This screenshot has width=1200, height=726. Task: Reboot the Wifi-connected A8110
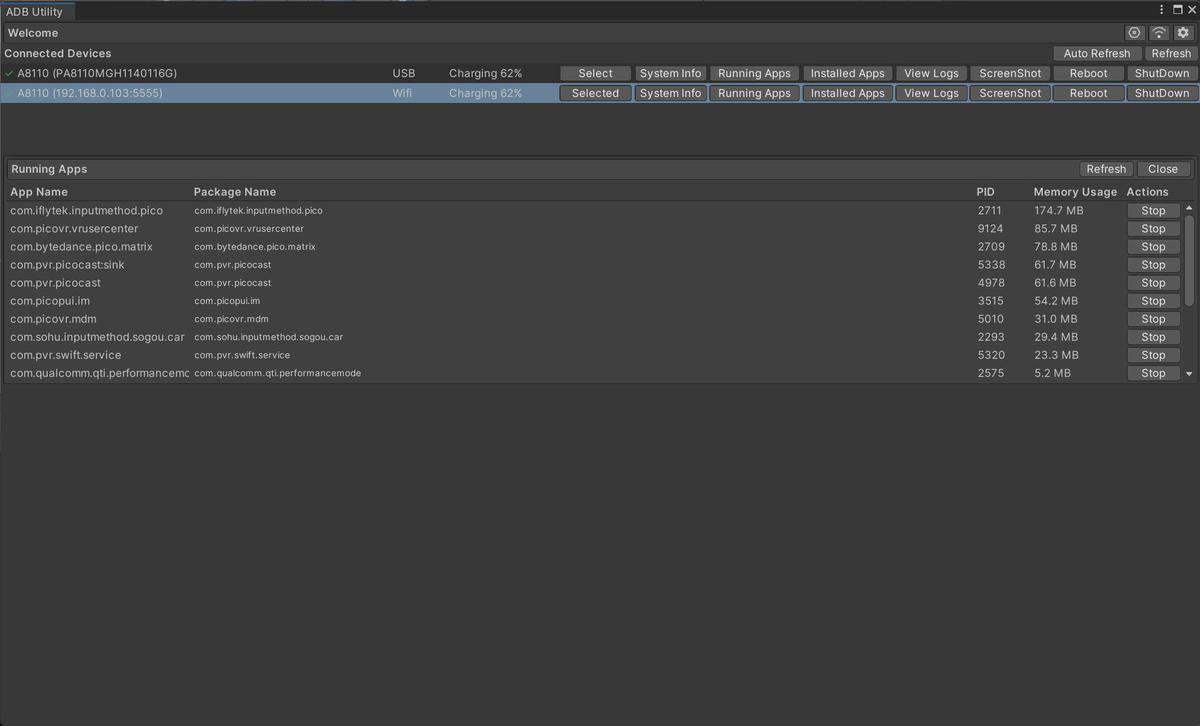[1088, 93]
